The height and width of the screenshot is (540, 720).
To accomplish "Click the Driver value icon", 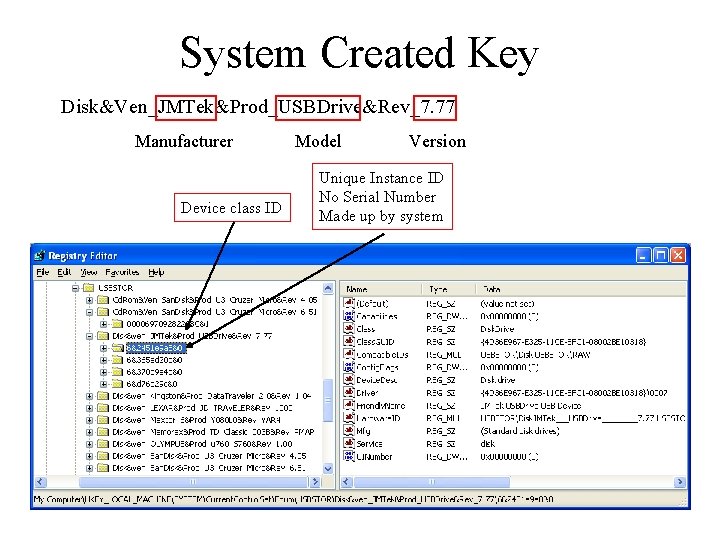I will point(349,393).
